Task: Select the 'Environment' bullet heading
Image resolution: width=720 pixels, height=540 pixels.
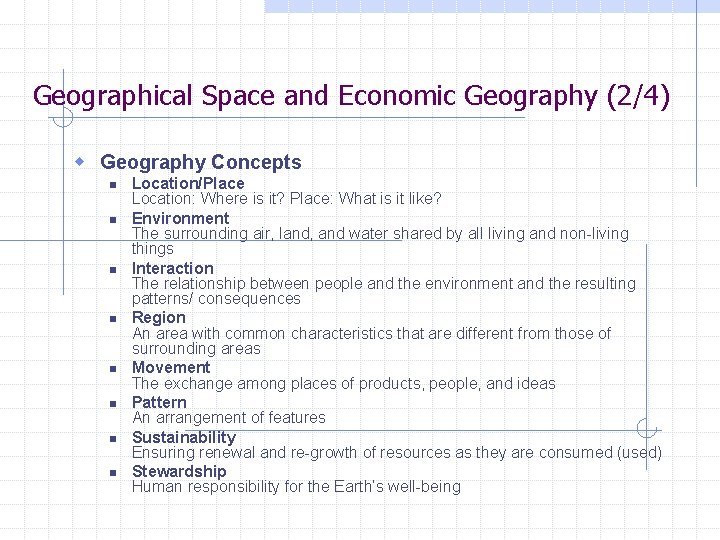Action: coord(180,218)
